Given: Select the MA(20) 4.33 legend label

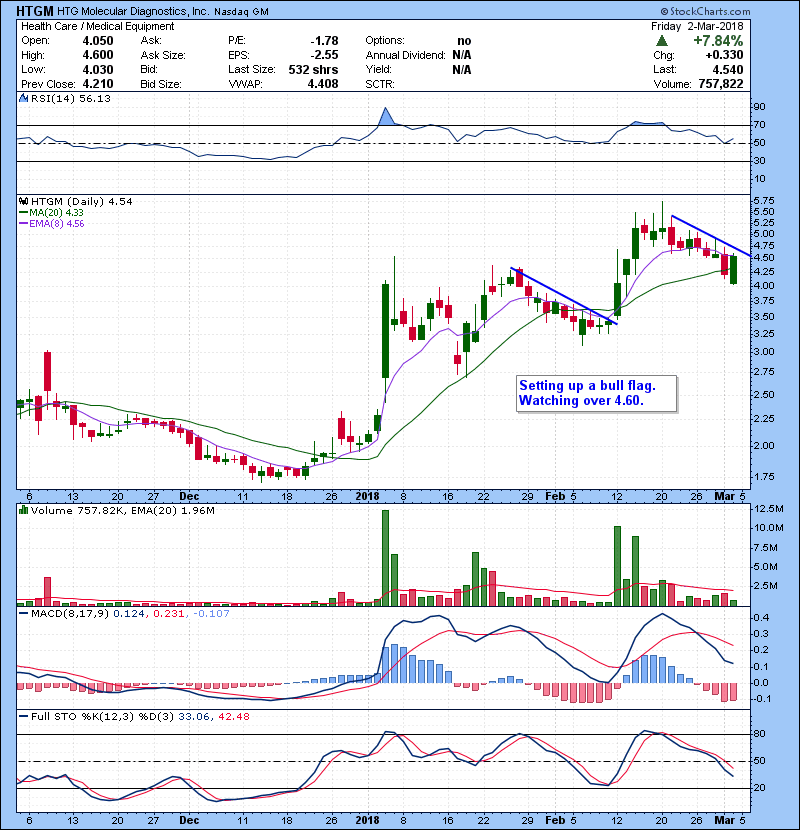Looking at the screenshot, I should pyautogui.click(x=56, y=212).
